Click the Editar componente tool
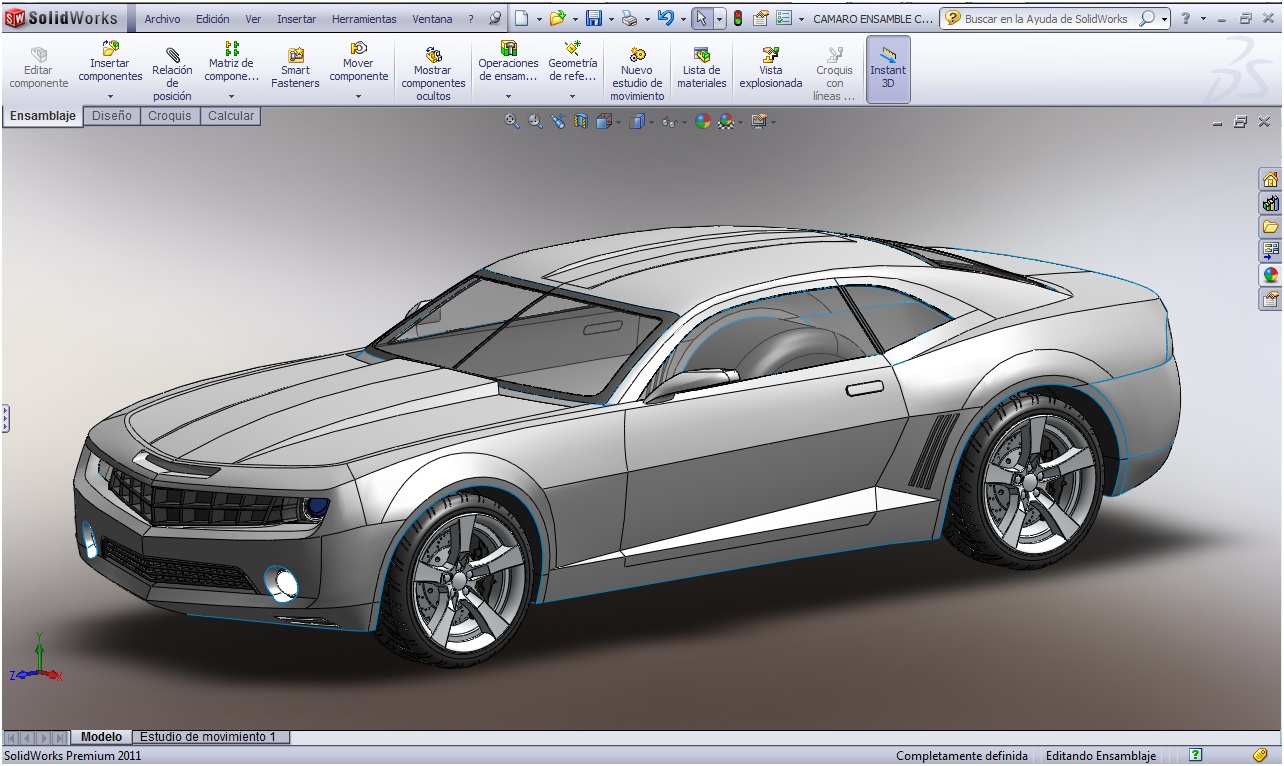 (38, 68)
